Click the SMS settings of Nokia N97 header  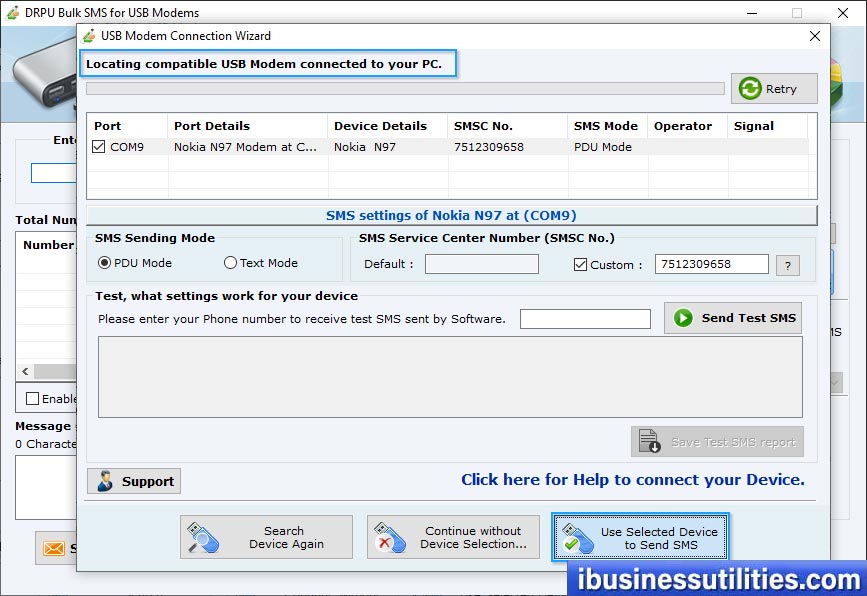(451, 215)
